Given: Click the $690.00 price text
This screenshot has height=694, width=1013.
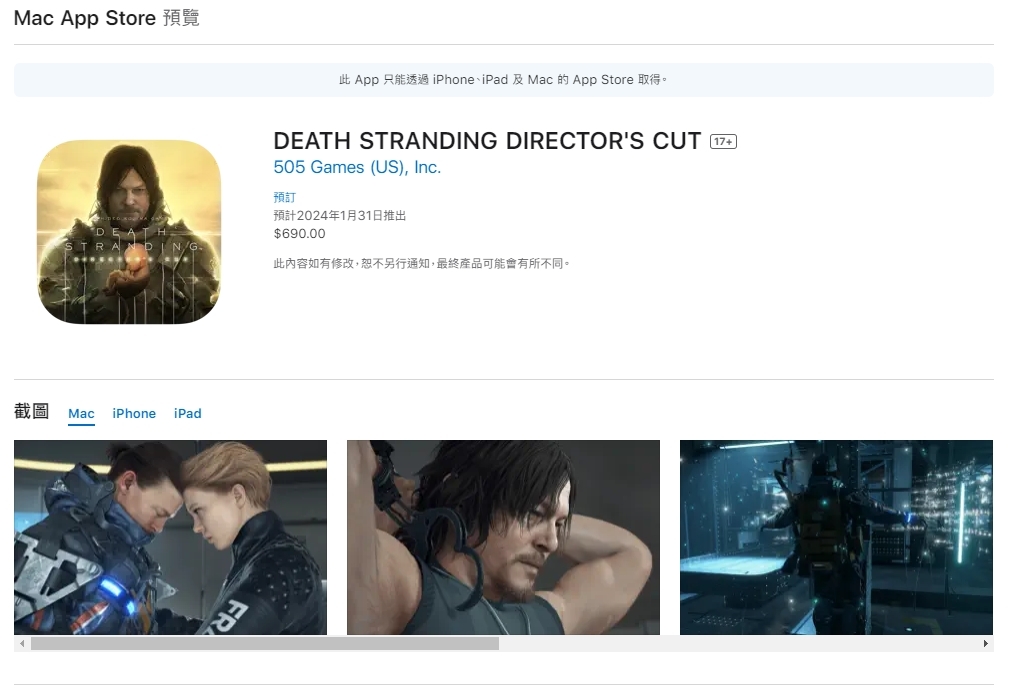Looking at the screenshot, I should [299, 234].
